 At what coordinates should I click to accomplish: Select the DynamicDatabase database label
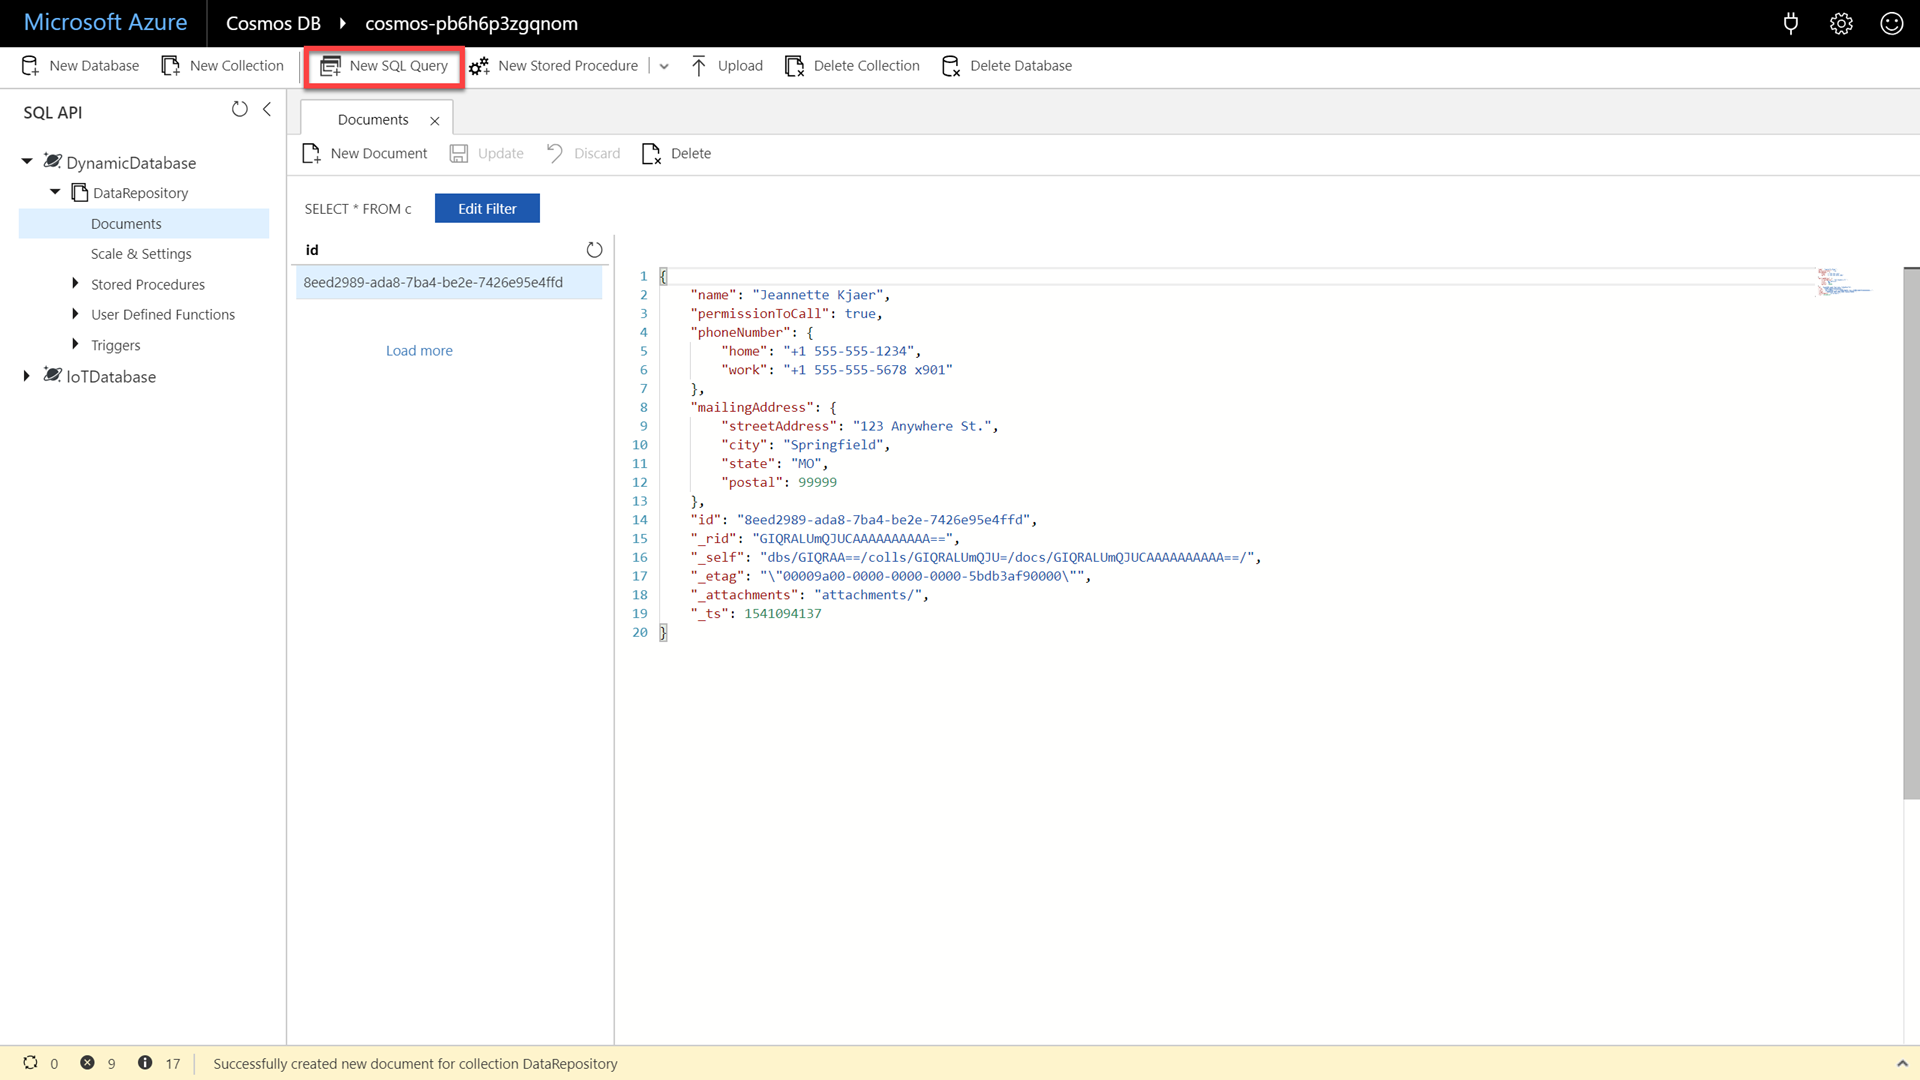click(131, 163)
